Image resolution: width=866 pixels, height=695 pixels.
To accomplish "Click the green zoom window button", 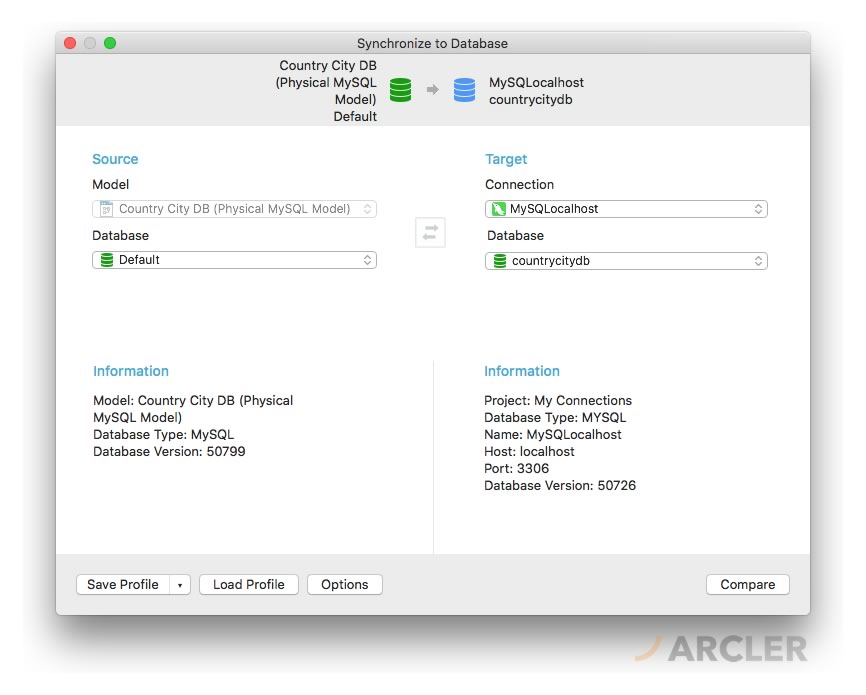I will (110, 43).
